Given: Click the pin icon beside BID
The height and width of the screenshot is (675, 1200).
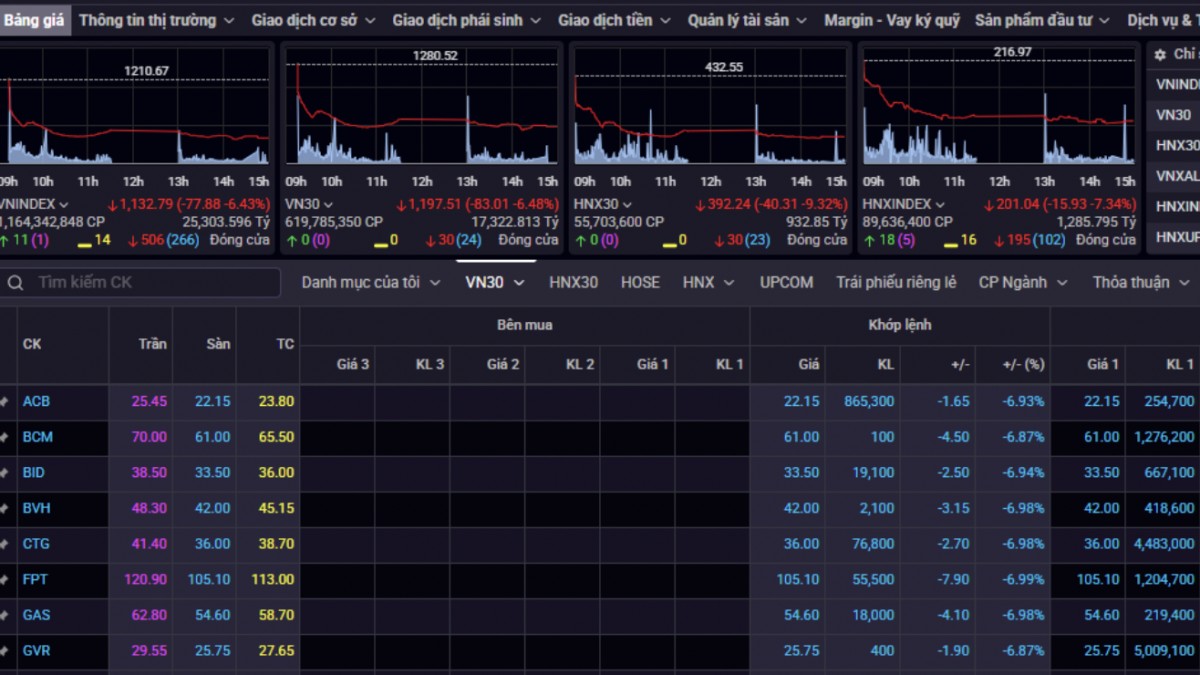Looking at the screenshot, I should pyautogui.click(x=5, y=473).
